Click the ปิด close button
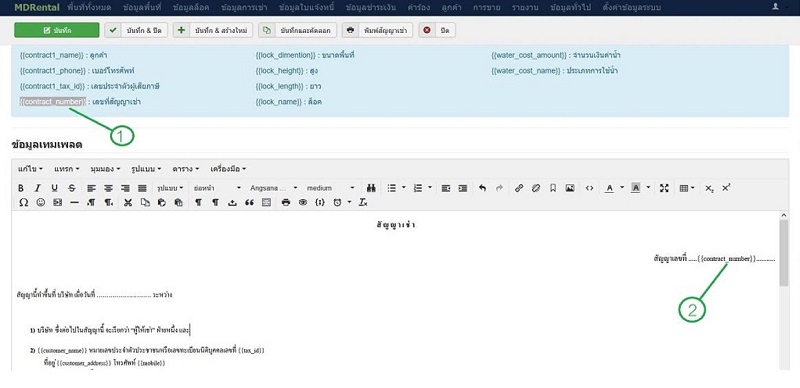 click(437, 30)
